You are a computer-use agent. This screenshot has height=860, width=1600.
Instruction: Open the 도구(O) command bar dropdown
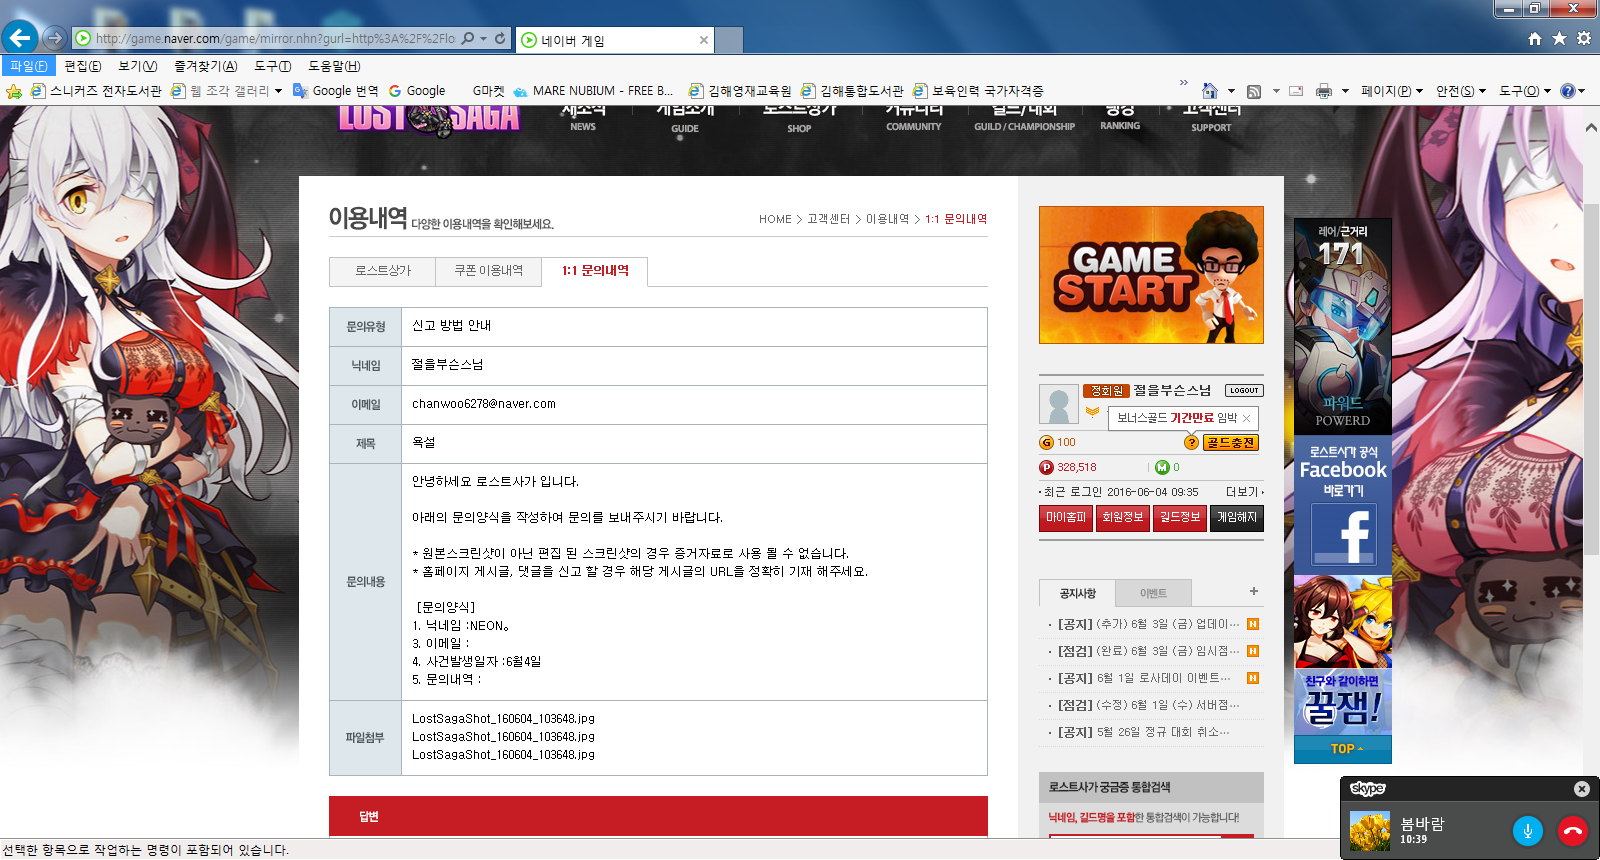1525,91
